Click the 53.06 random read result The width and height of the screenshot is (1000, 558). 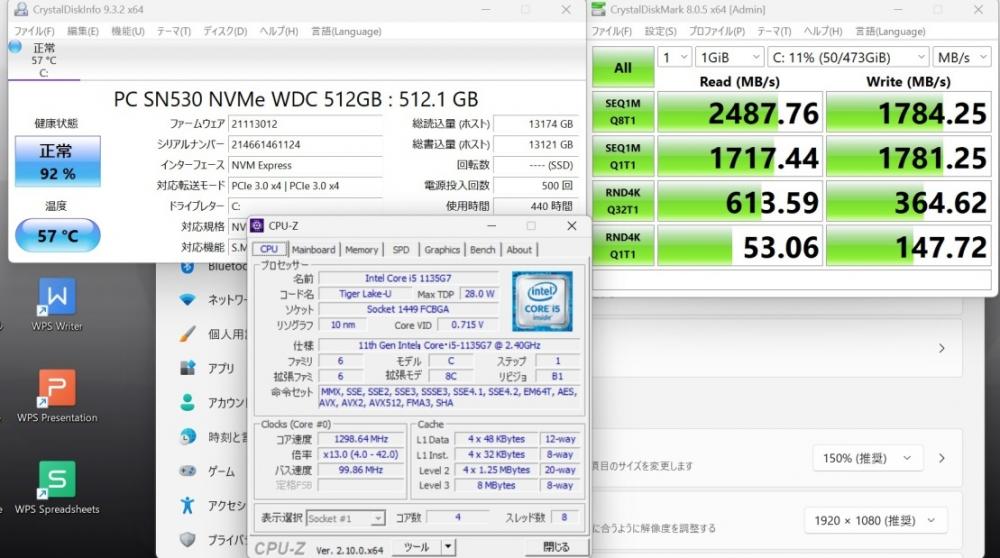(x=740, y=247)
